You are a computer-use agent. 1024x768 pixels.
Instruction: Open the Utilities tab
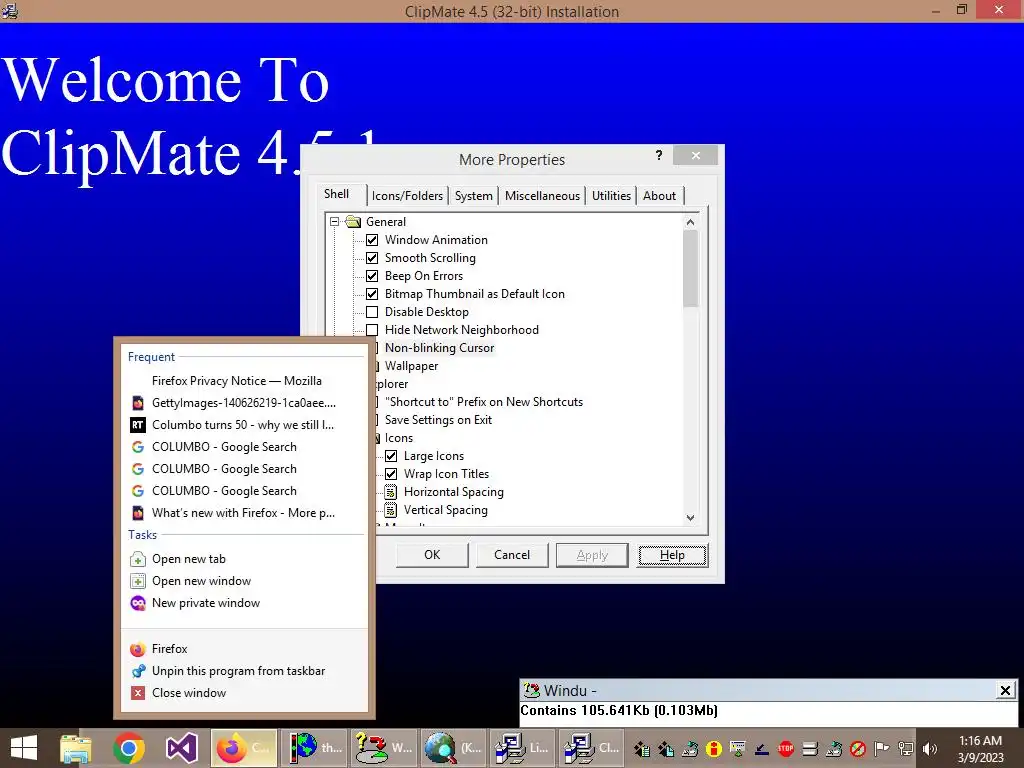point(611,195)
